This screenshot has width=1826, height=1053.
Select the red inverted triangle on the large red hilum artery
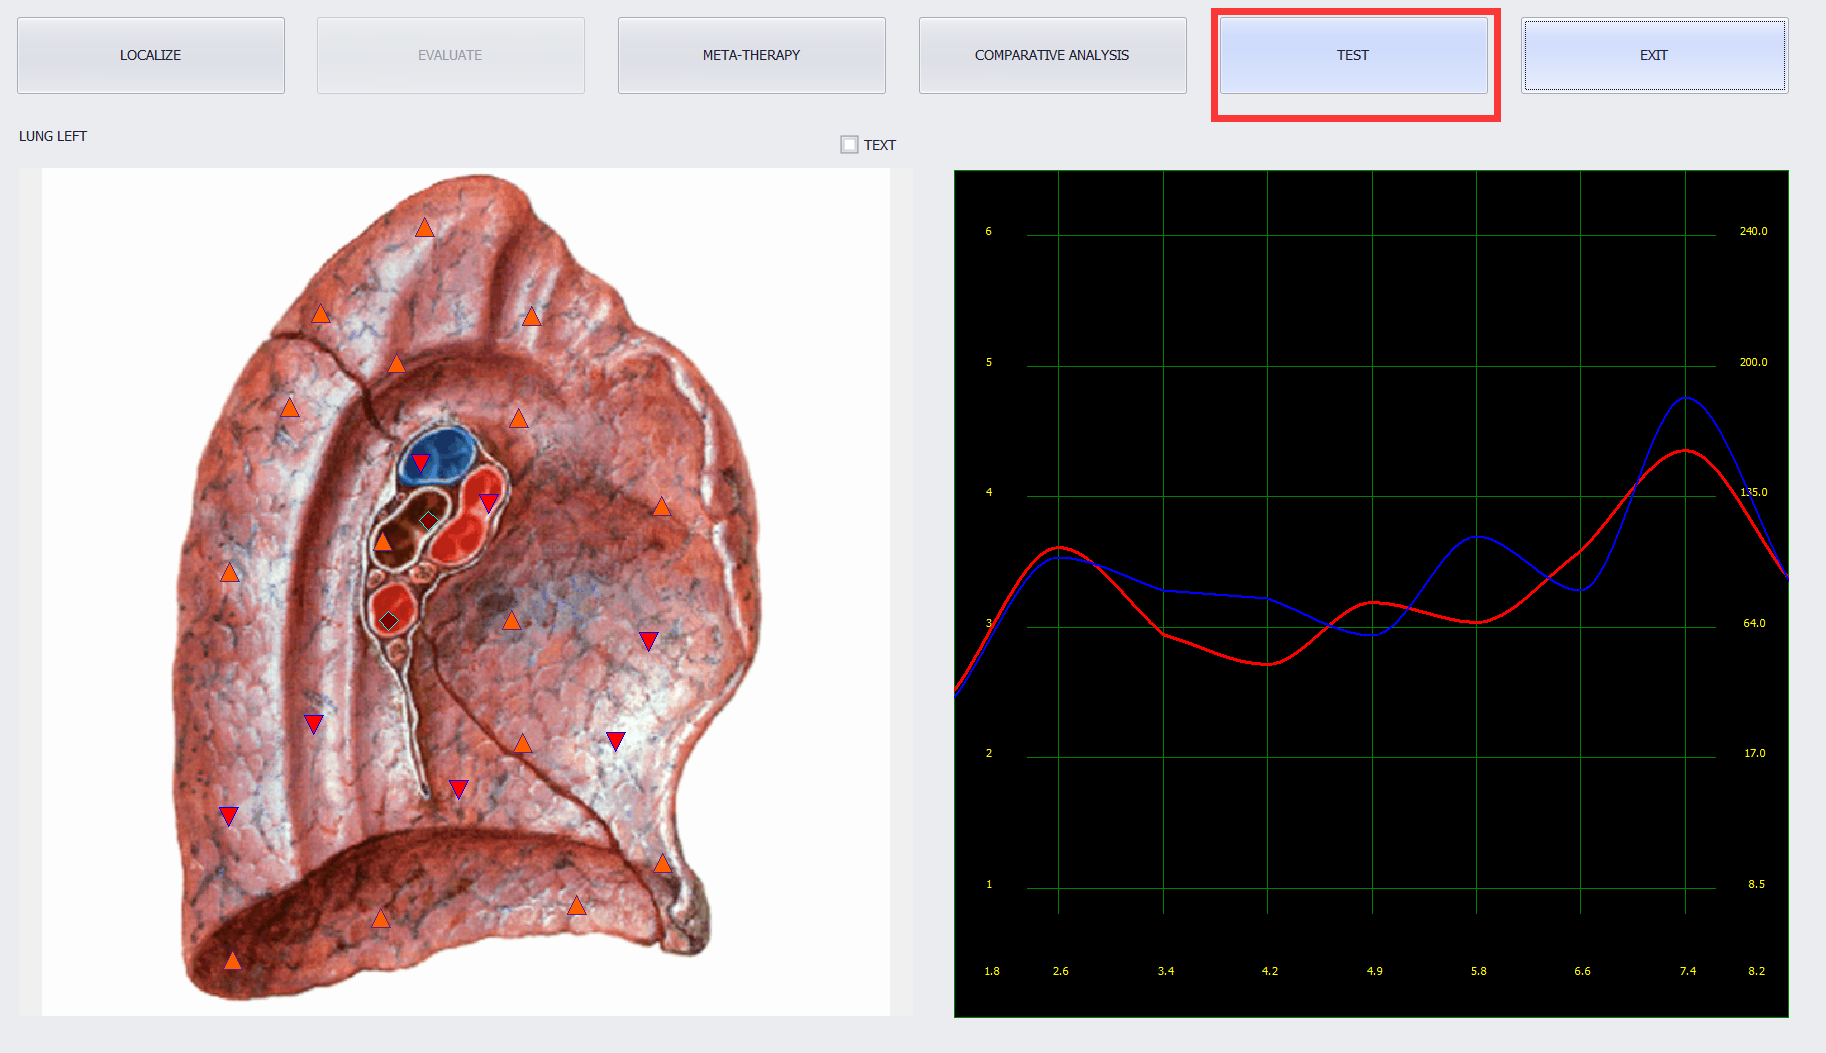coord(489,503)
